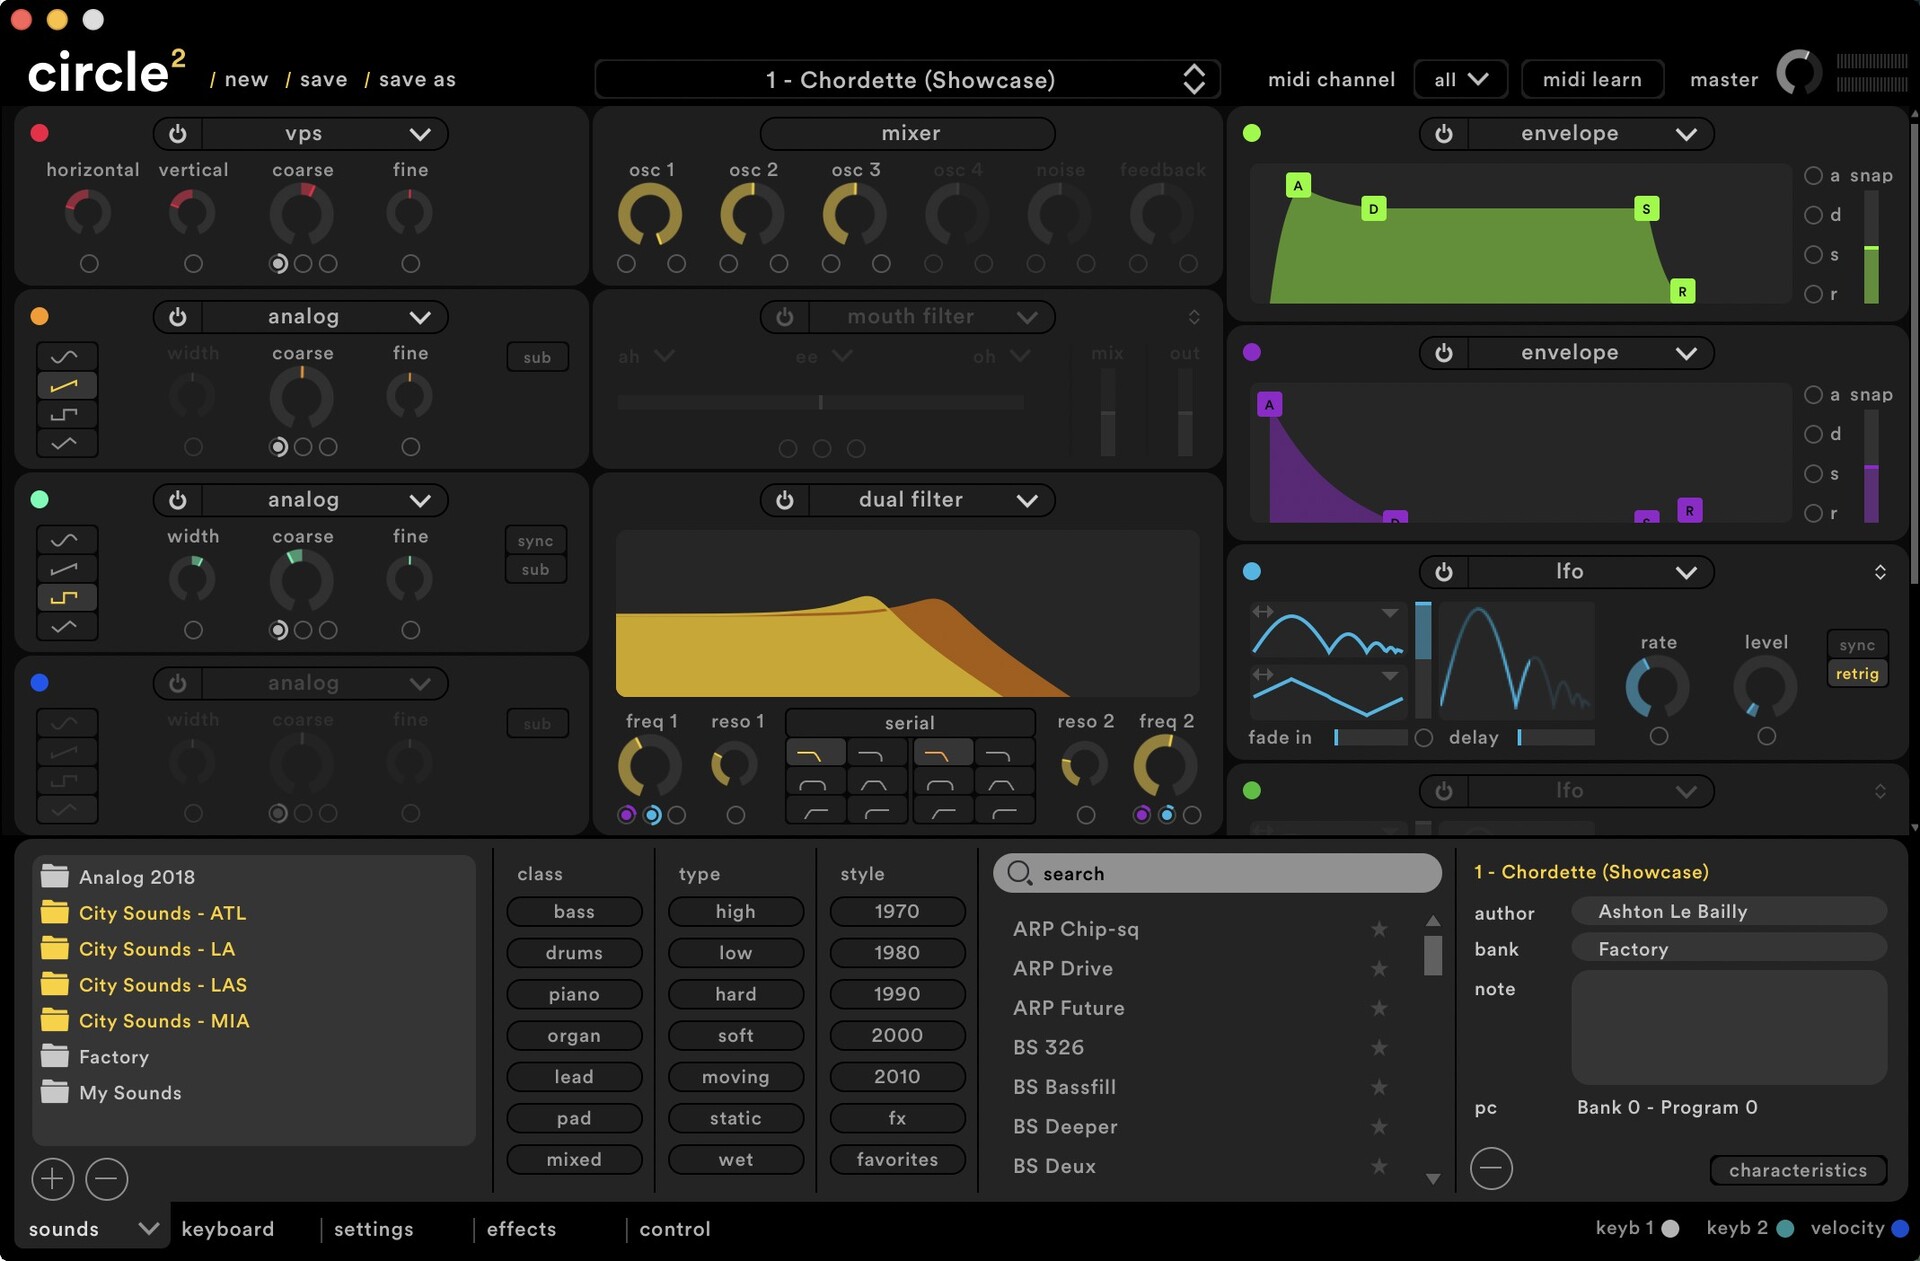Click the fade in slider
1920x1261 pixels.
click(1370, 738)
